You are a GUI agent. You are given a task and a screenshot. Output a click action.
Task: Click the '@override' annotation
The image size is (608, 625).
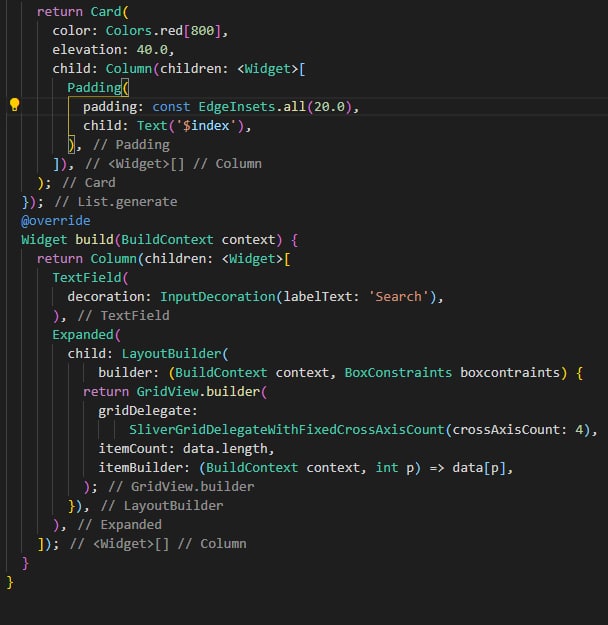(x=56, y=221)
